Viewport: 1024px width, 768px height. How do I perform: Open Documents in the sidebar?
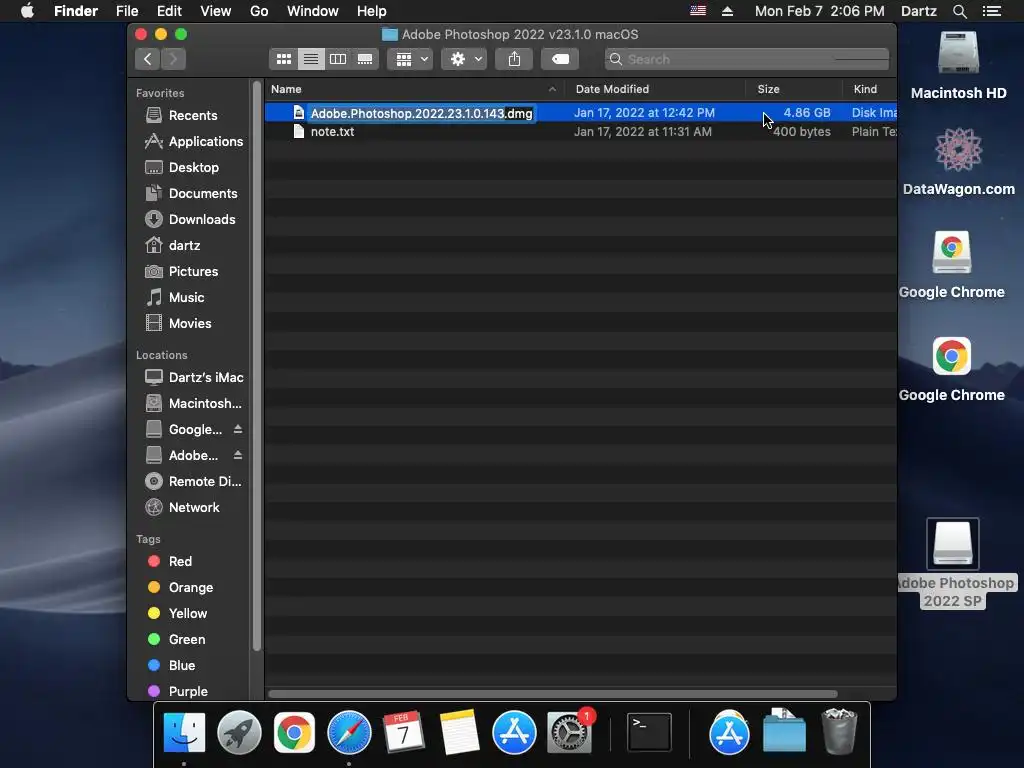(191, 194)
